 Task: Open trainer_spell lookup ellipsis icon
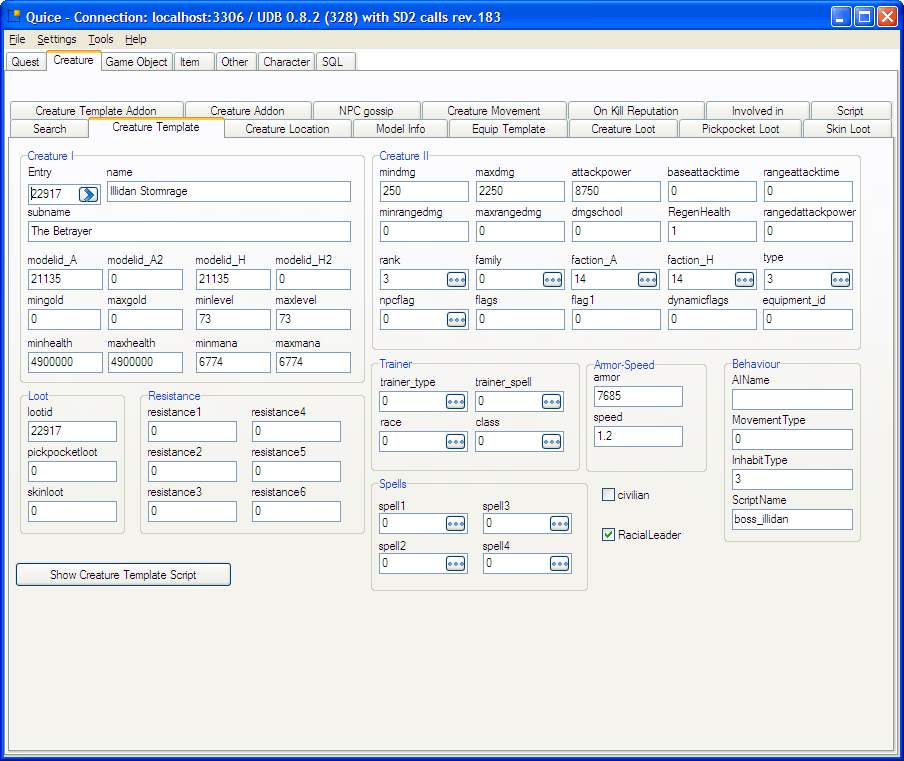point(552,402)
